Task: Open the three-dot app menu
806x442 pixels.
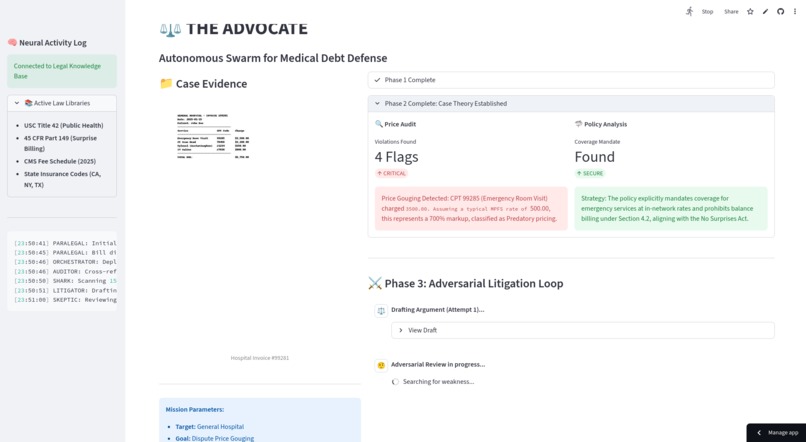Action: coord(795,11)
